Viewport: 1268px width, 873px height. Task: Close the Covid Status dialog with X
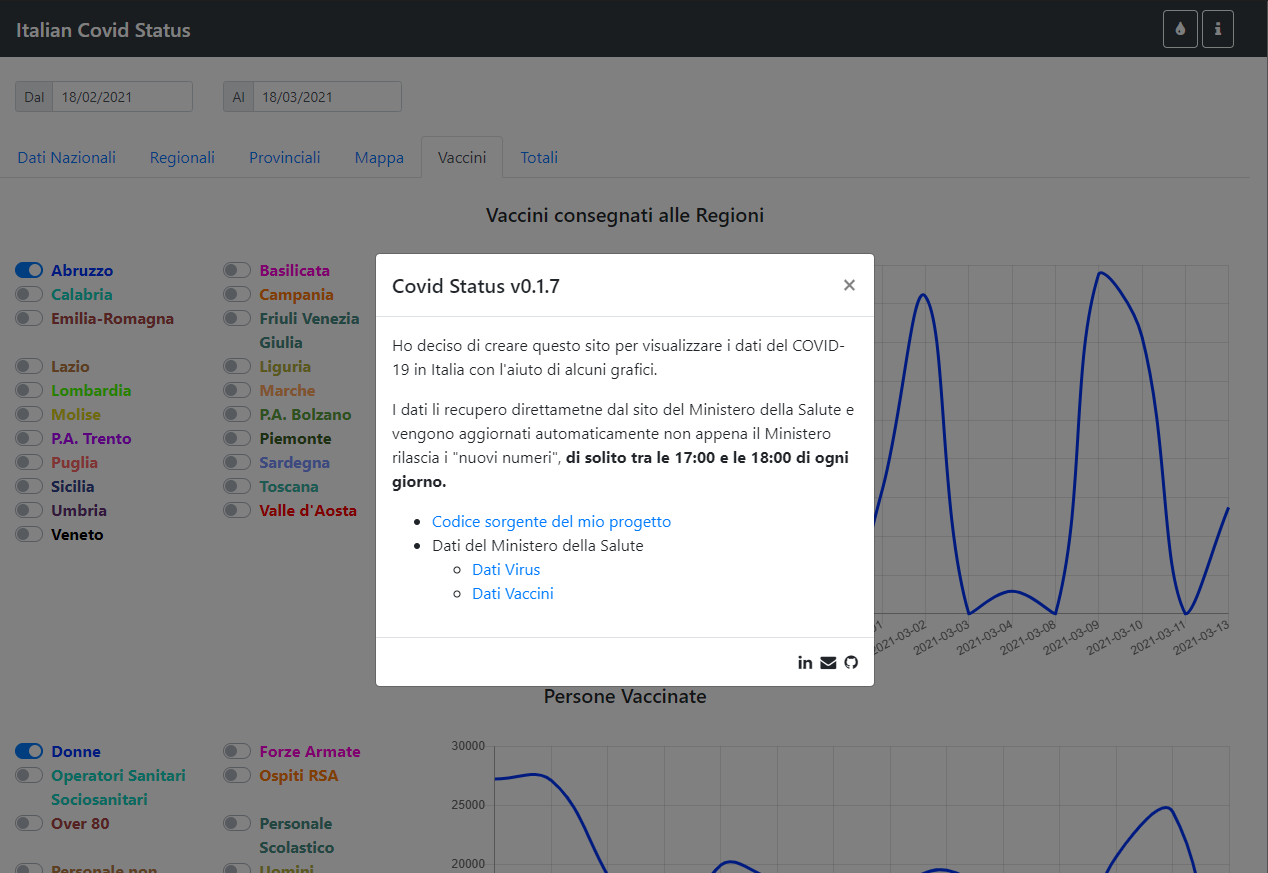click(x=849, y=285)
